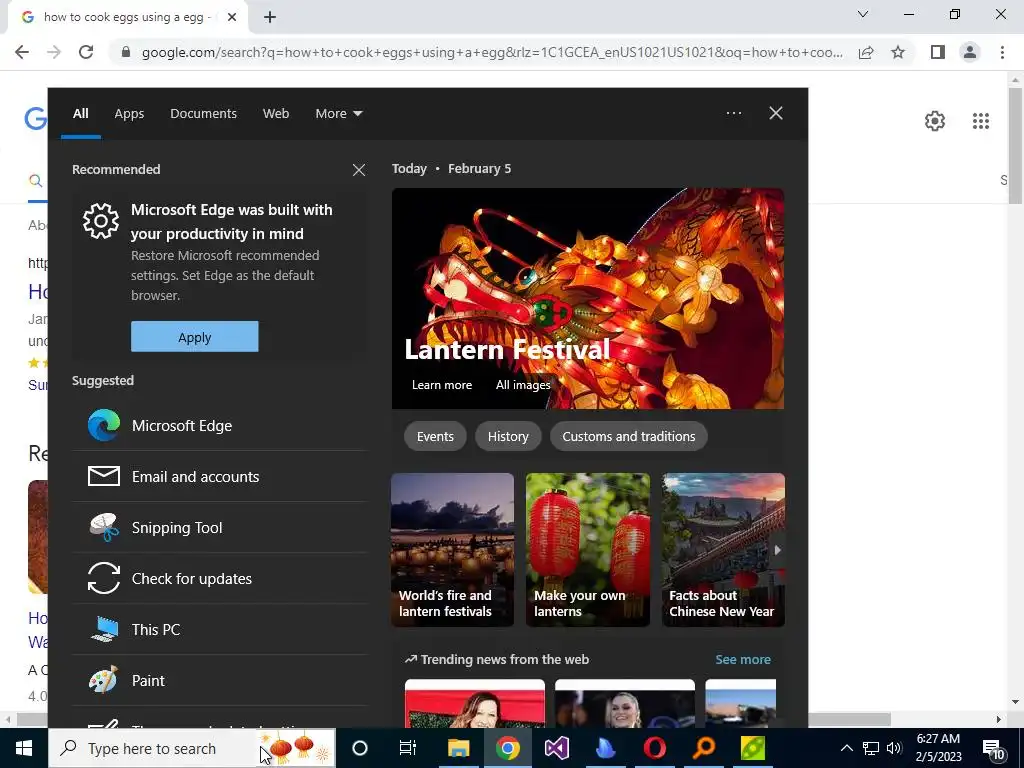Open the Windows Start button
The image size is (1024, 768).
(24, 748)
